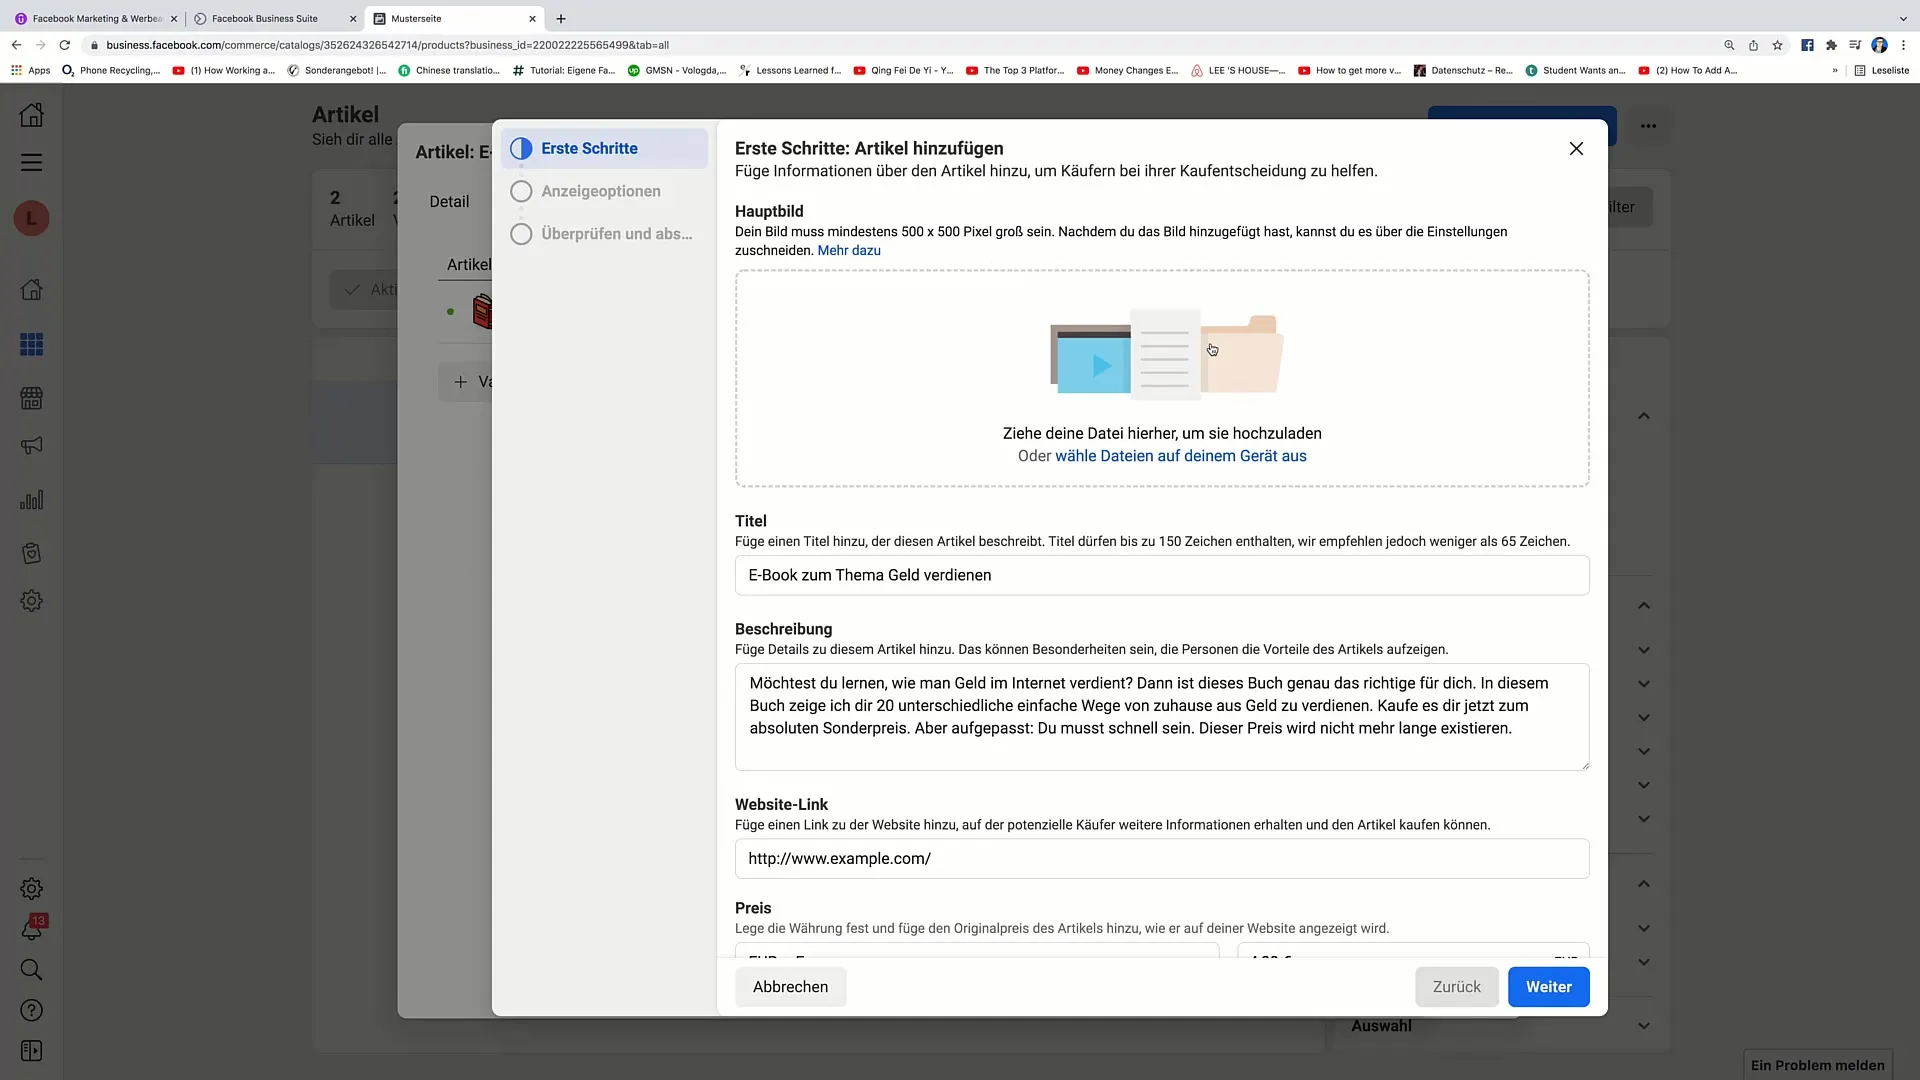Select the Überprüfen und abs... step
This screenshot has height=1080, width=1920.
pos(604,234)
